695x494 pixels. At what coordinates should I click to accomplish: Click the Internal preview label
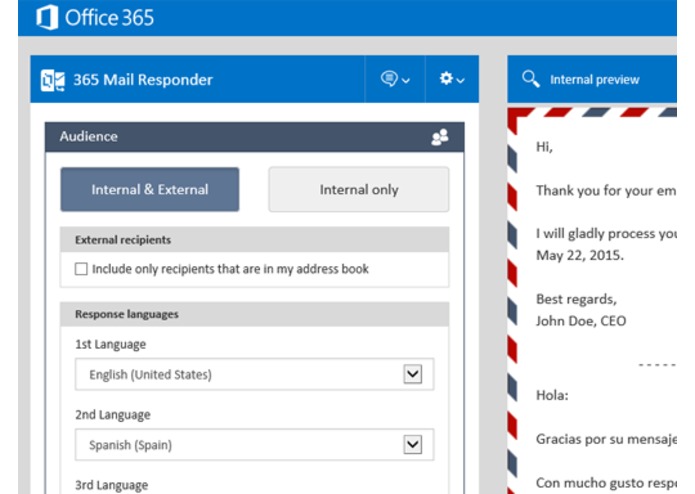594,80
